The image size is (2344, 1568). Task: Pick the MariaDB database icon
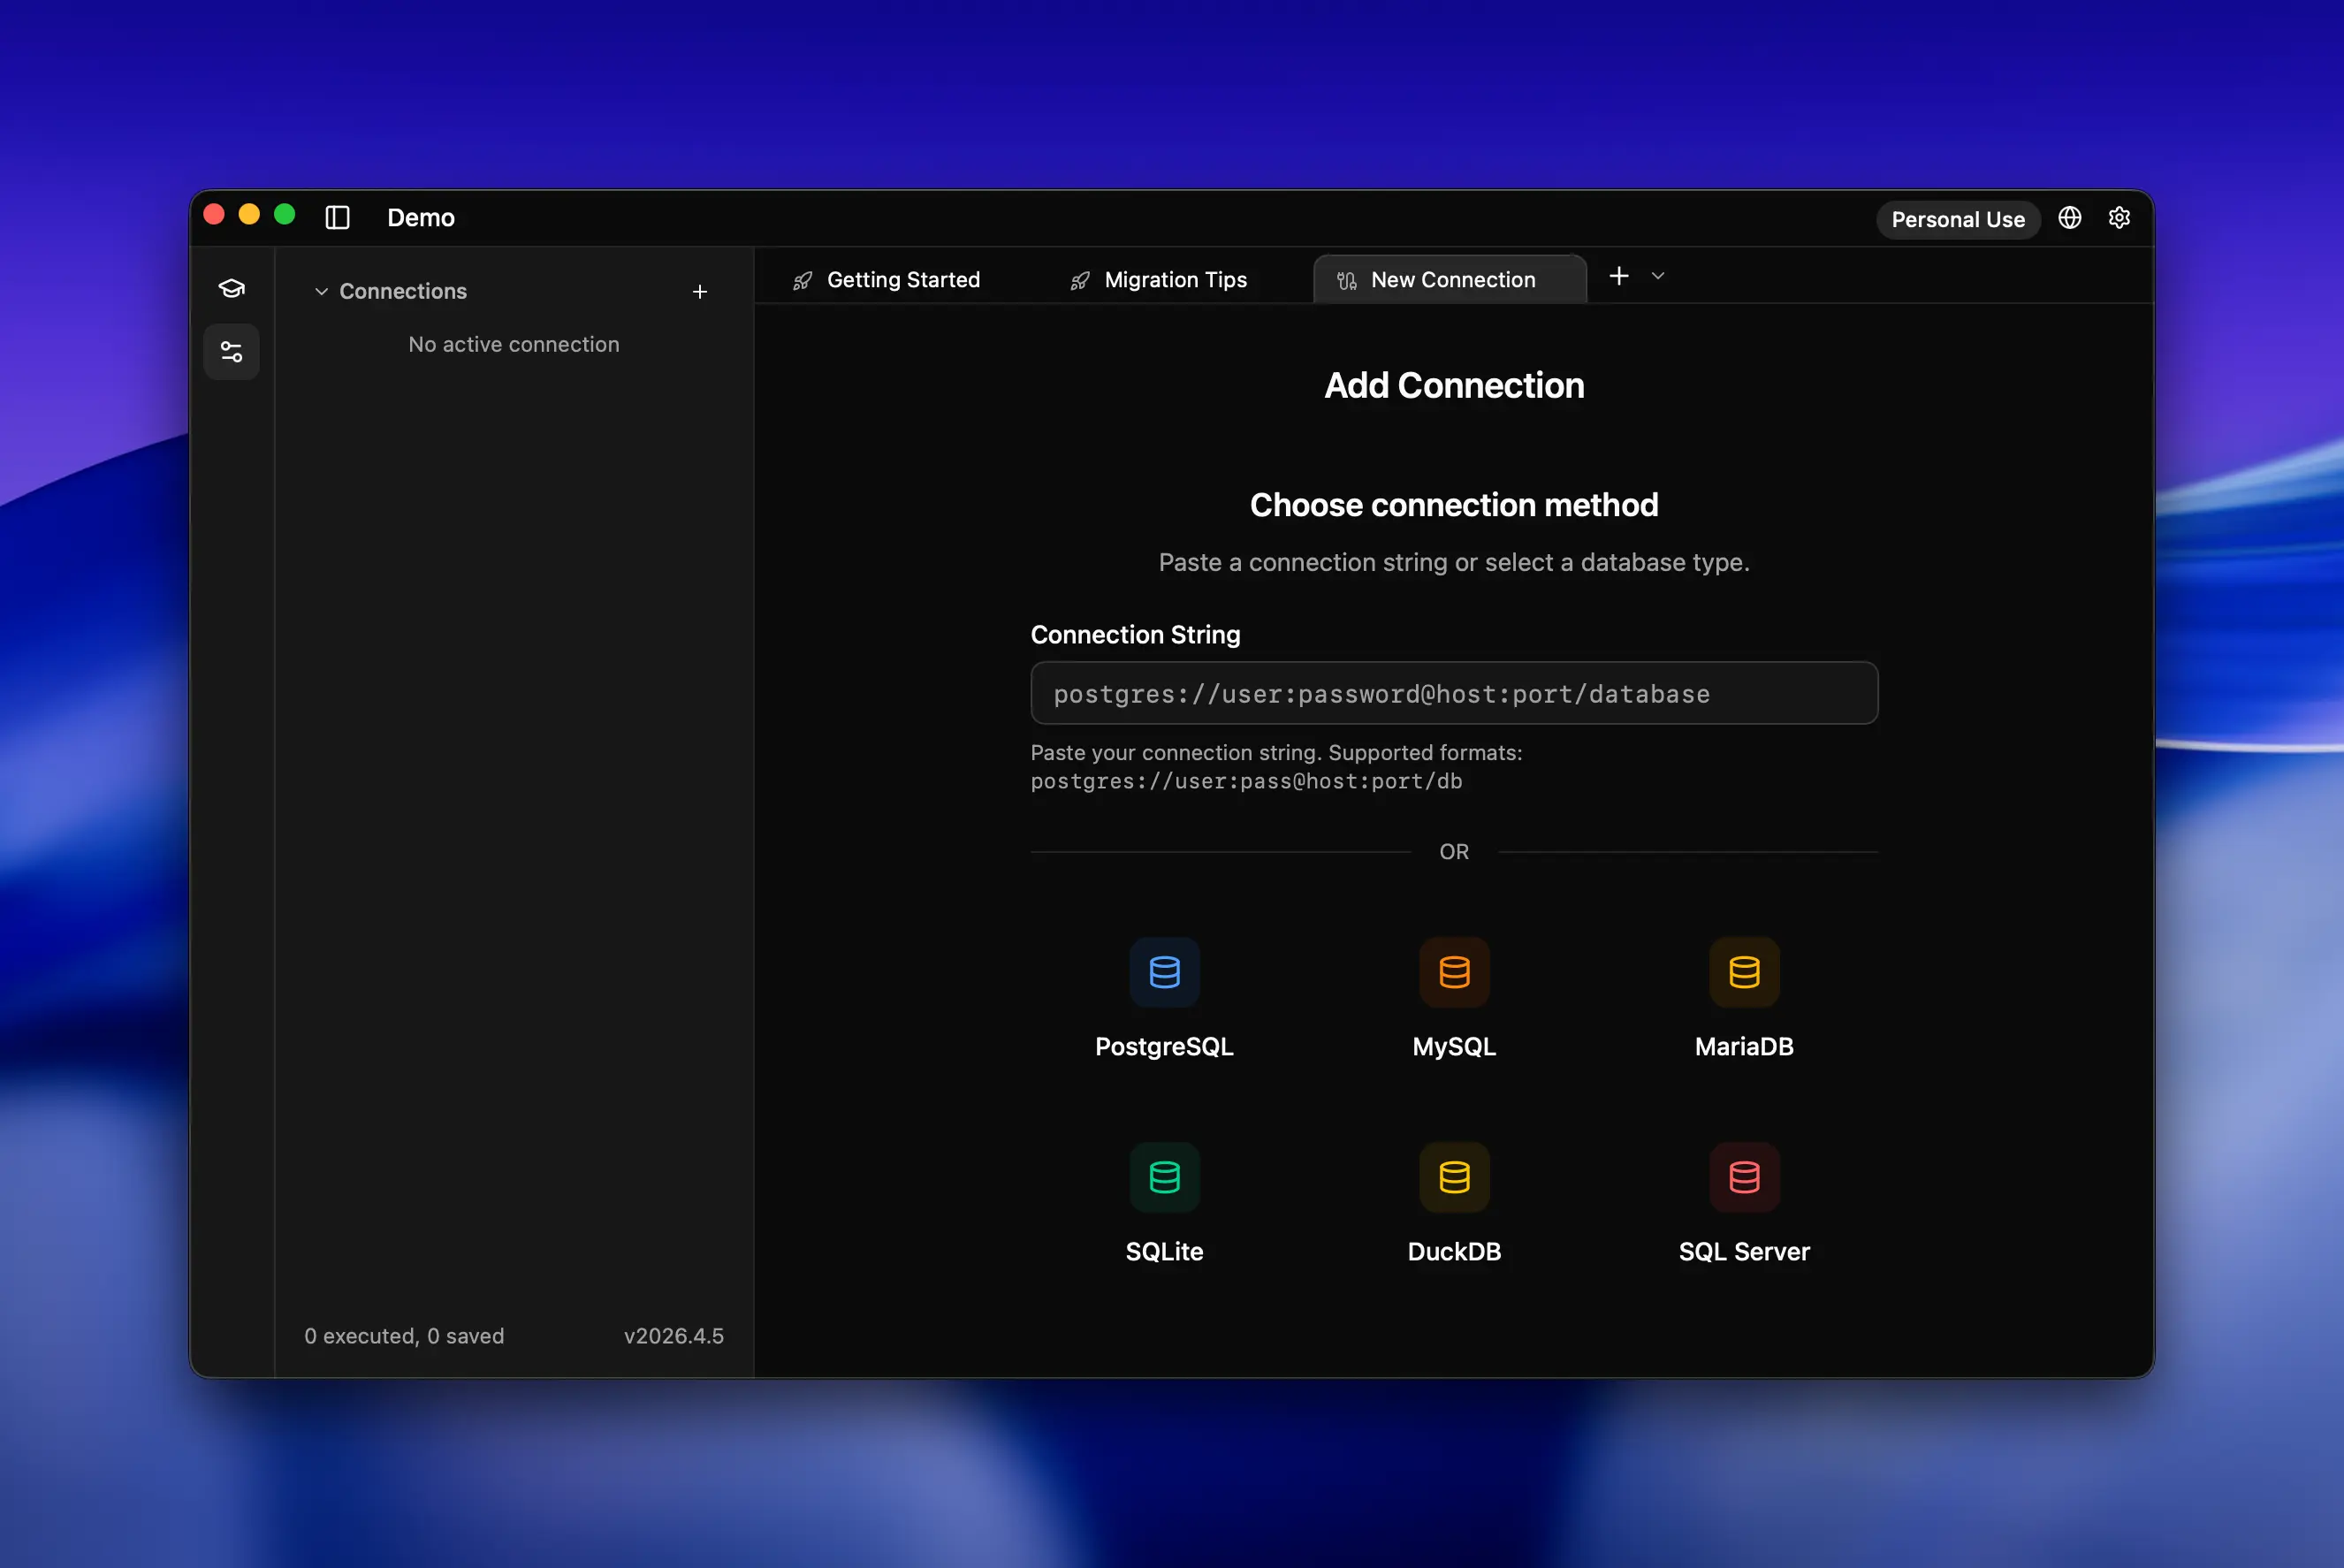(x=1743, y=973)
